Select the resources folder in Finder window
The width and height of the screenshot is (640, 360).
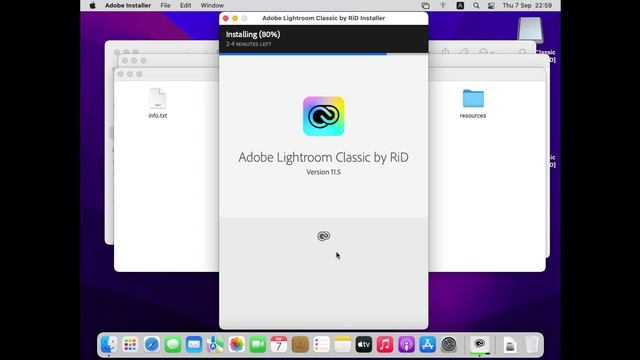tap(473, 104)
